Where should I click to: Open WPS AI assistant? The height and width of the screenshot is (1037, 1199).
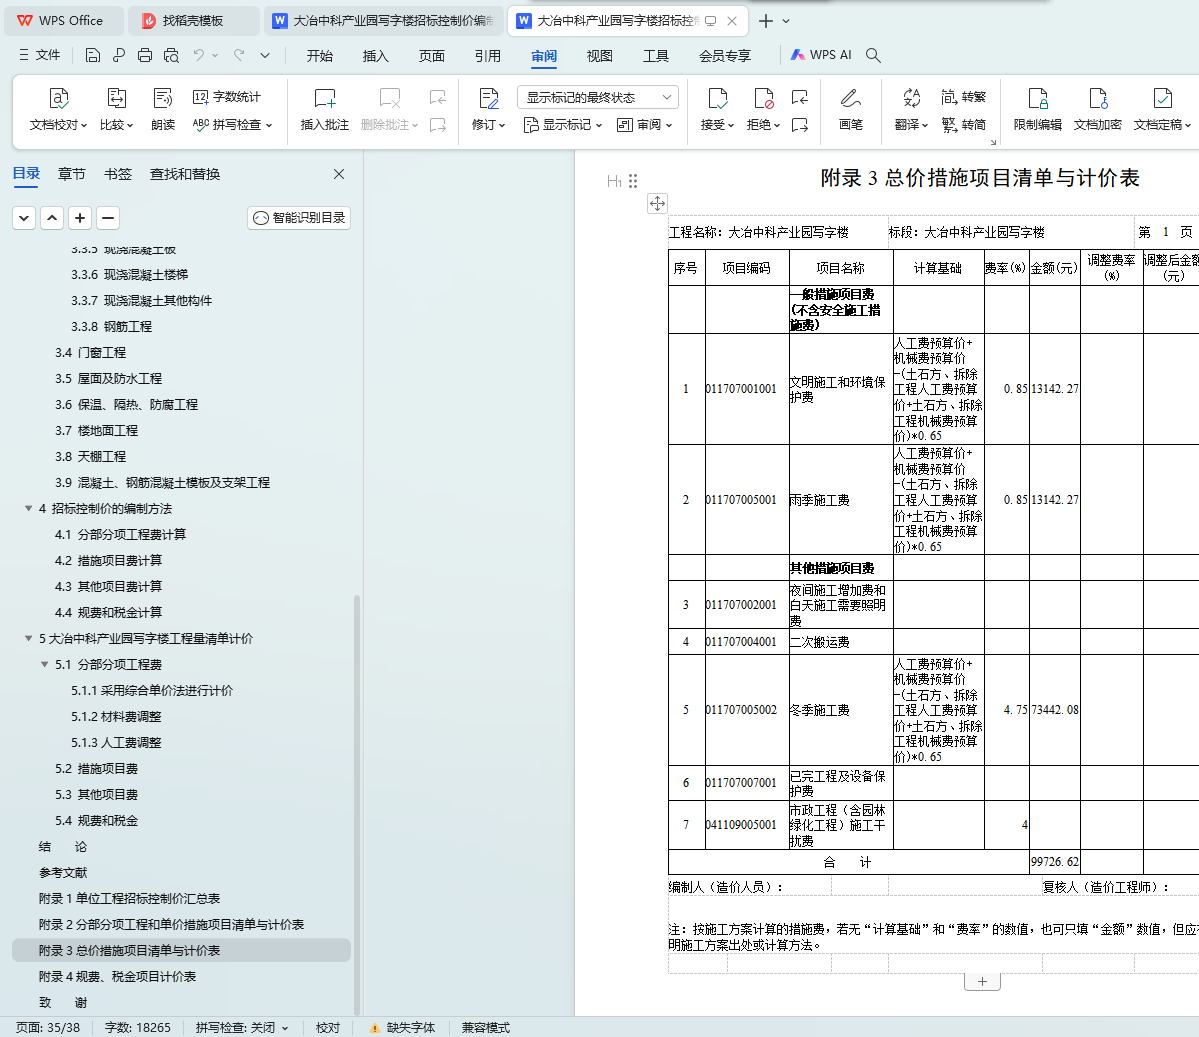[820, 55]
